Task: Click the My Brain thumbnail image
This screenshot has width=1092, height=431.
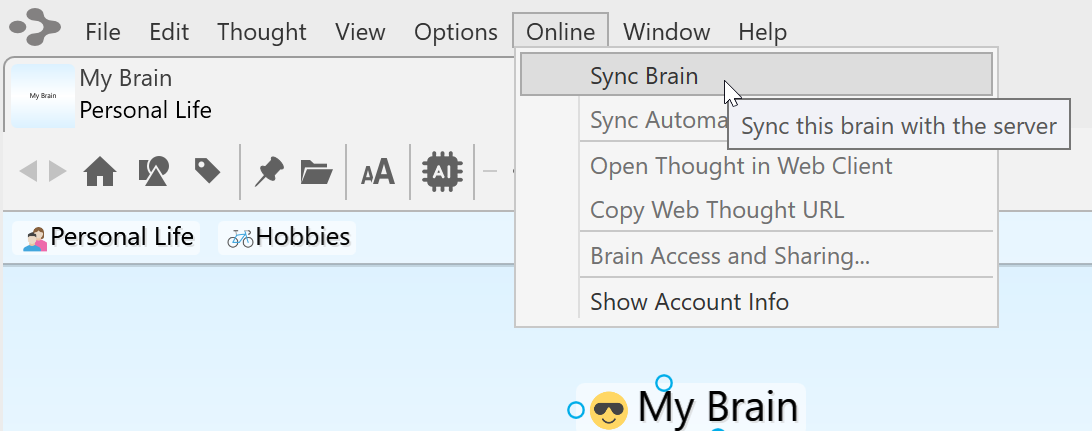Action: click(x=42, y=96)
